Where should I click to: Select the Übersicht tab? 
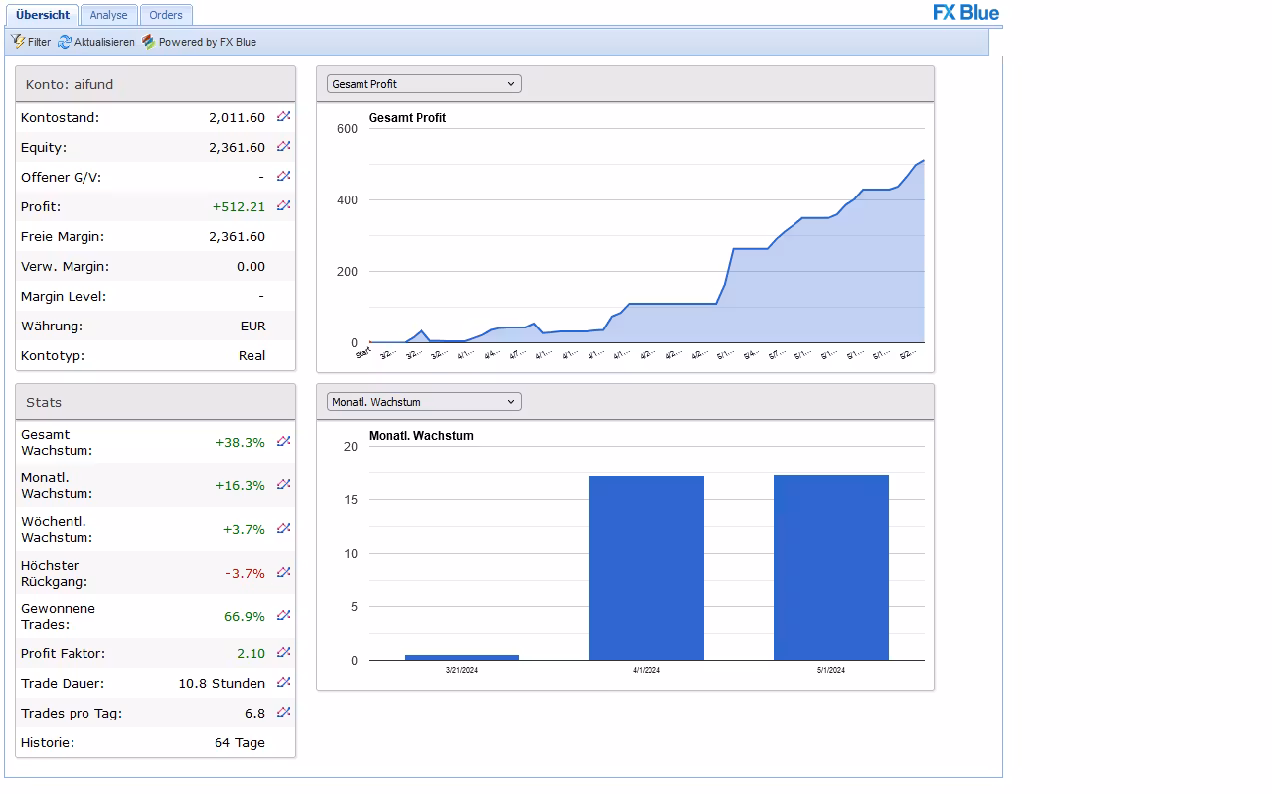click(43, 15)
